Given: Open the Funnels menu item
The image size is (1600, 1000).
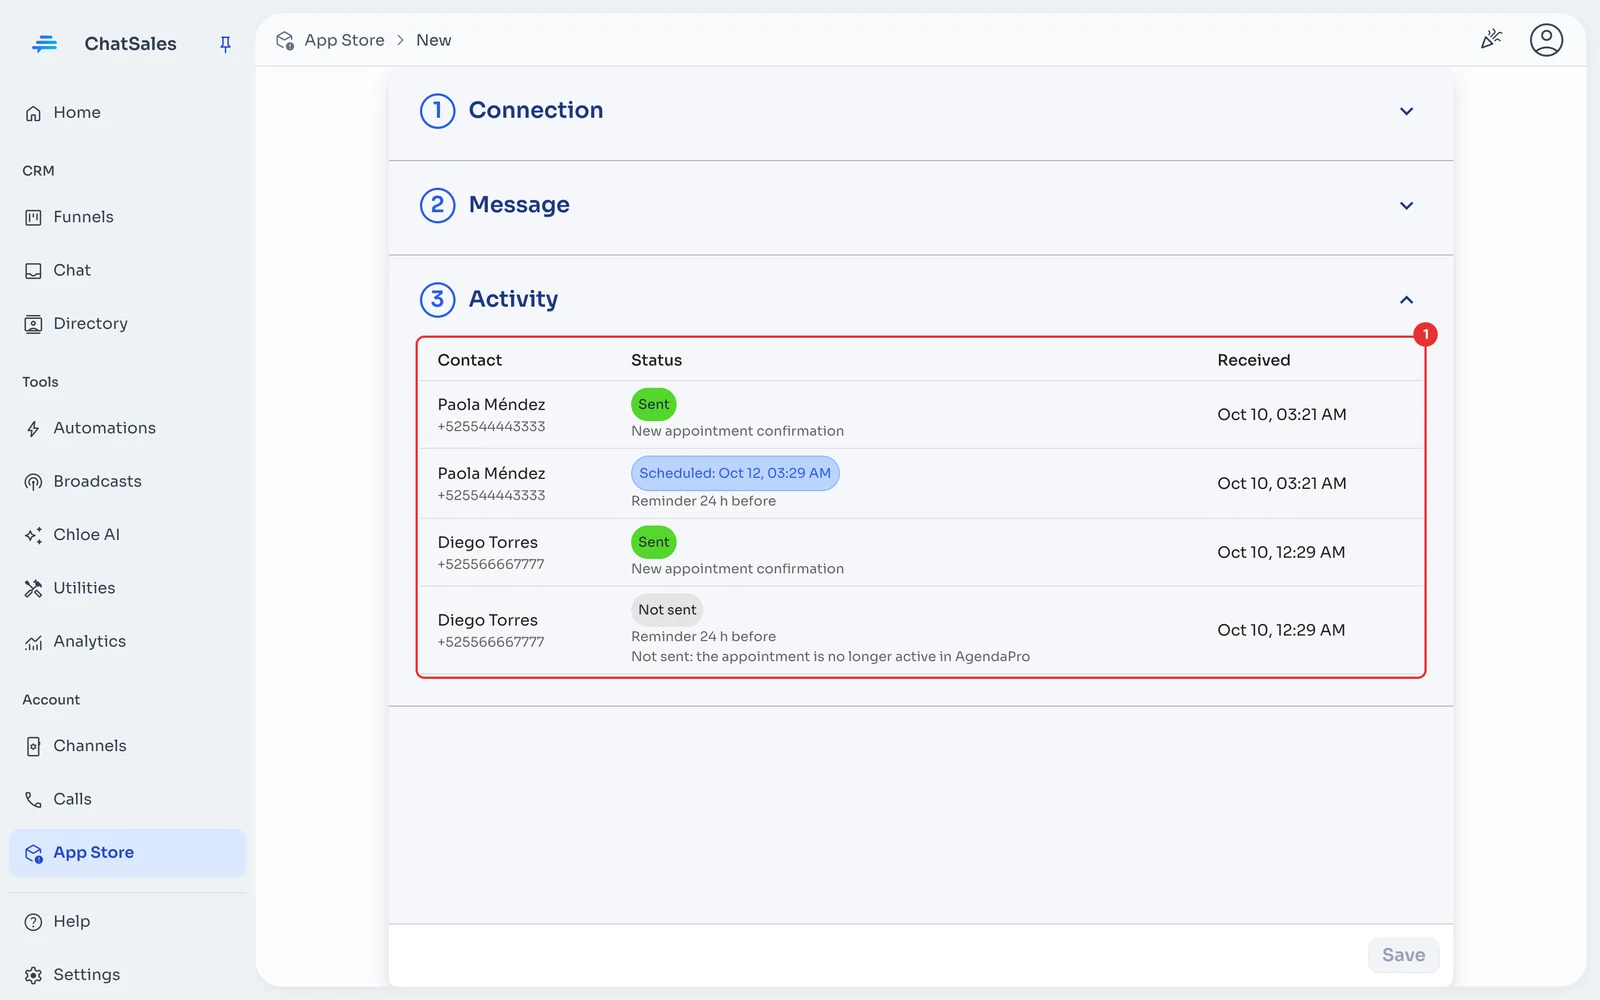Looking at the screenshot, I should click(x=127, y=217).
